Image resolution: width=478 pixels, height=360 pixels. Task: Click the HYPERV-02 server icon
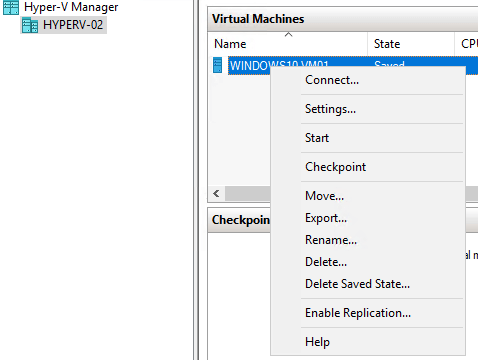(30, 25)
